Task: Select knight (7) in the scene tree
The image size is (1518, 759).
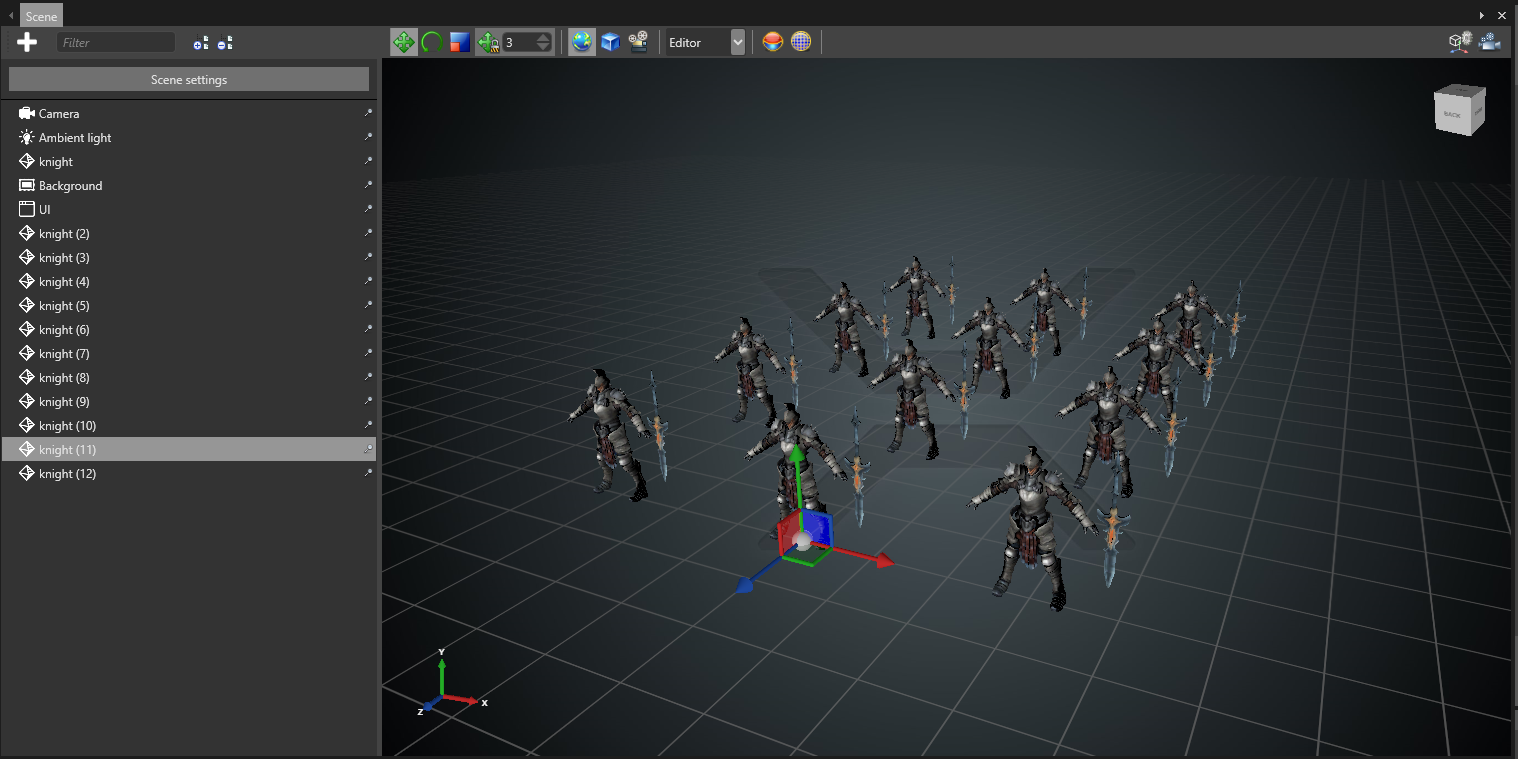Action: (65, 353)
